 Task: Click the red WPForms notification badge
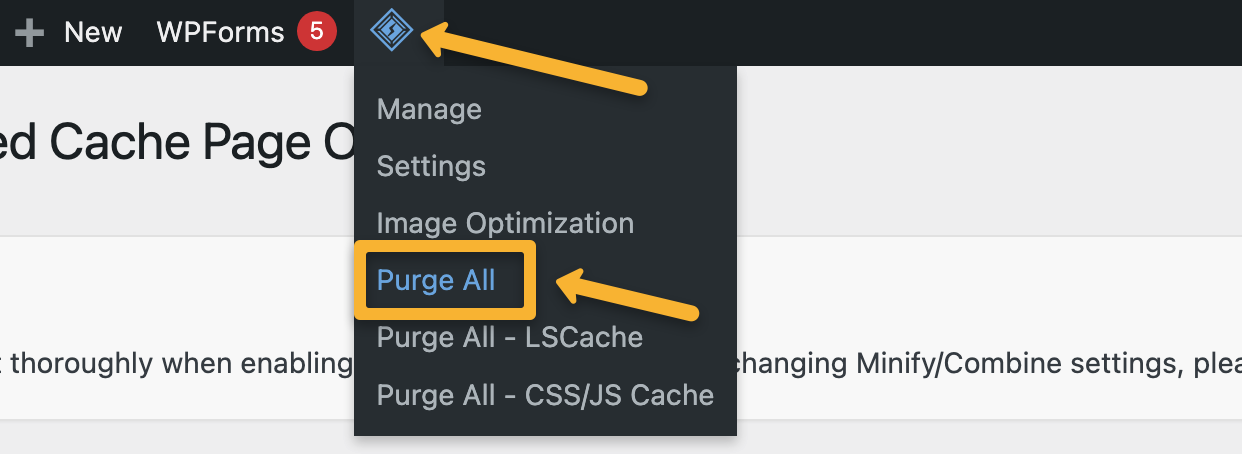point(316,32)
